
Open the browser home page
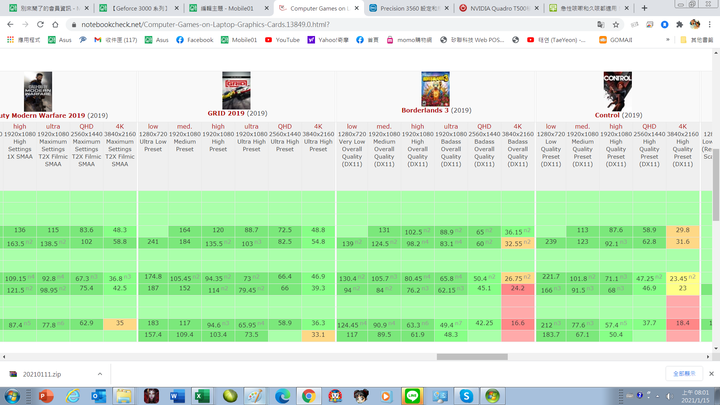(x=55, y=24)
